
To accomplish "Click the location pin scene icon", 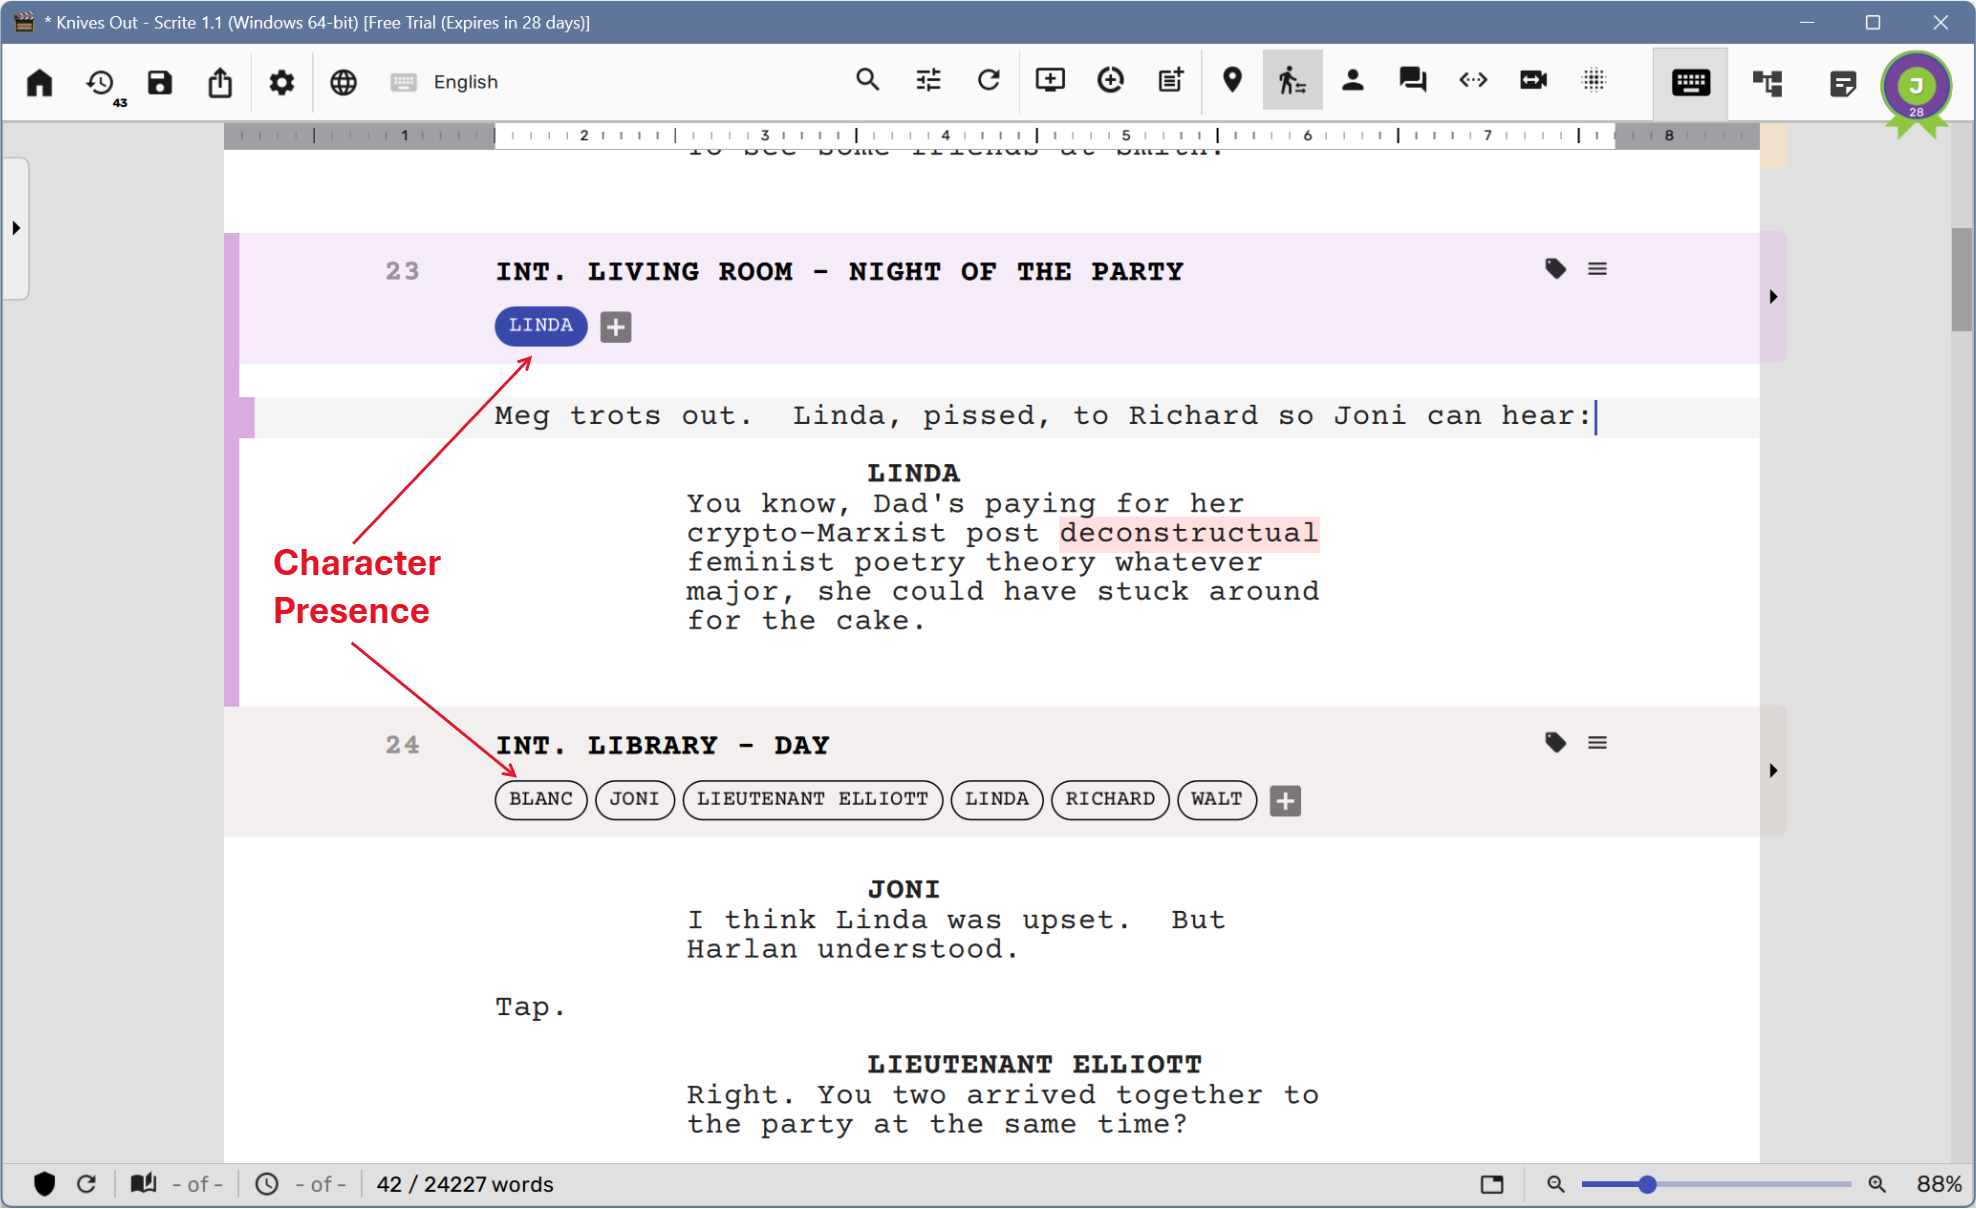I will coord(1232,80).
